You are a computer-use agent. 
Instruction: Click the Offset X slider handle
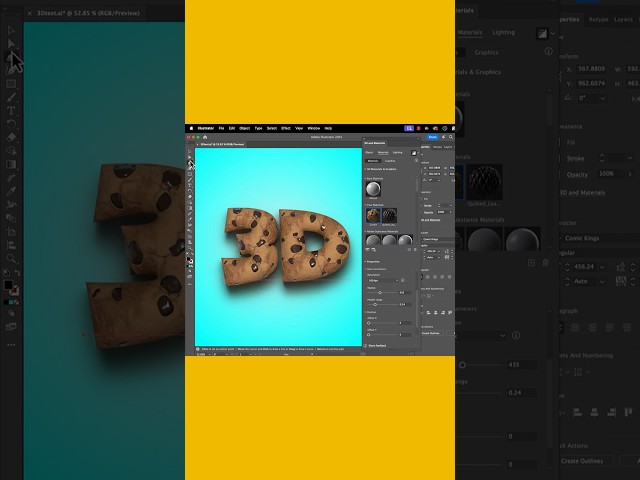pyautogui.click(x=369, y=323)
